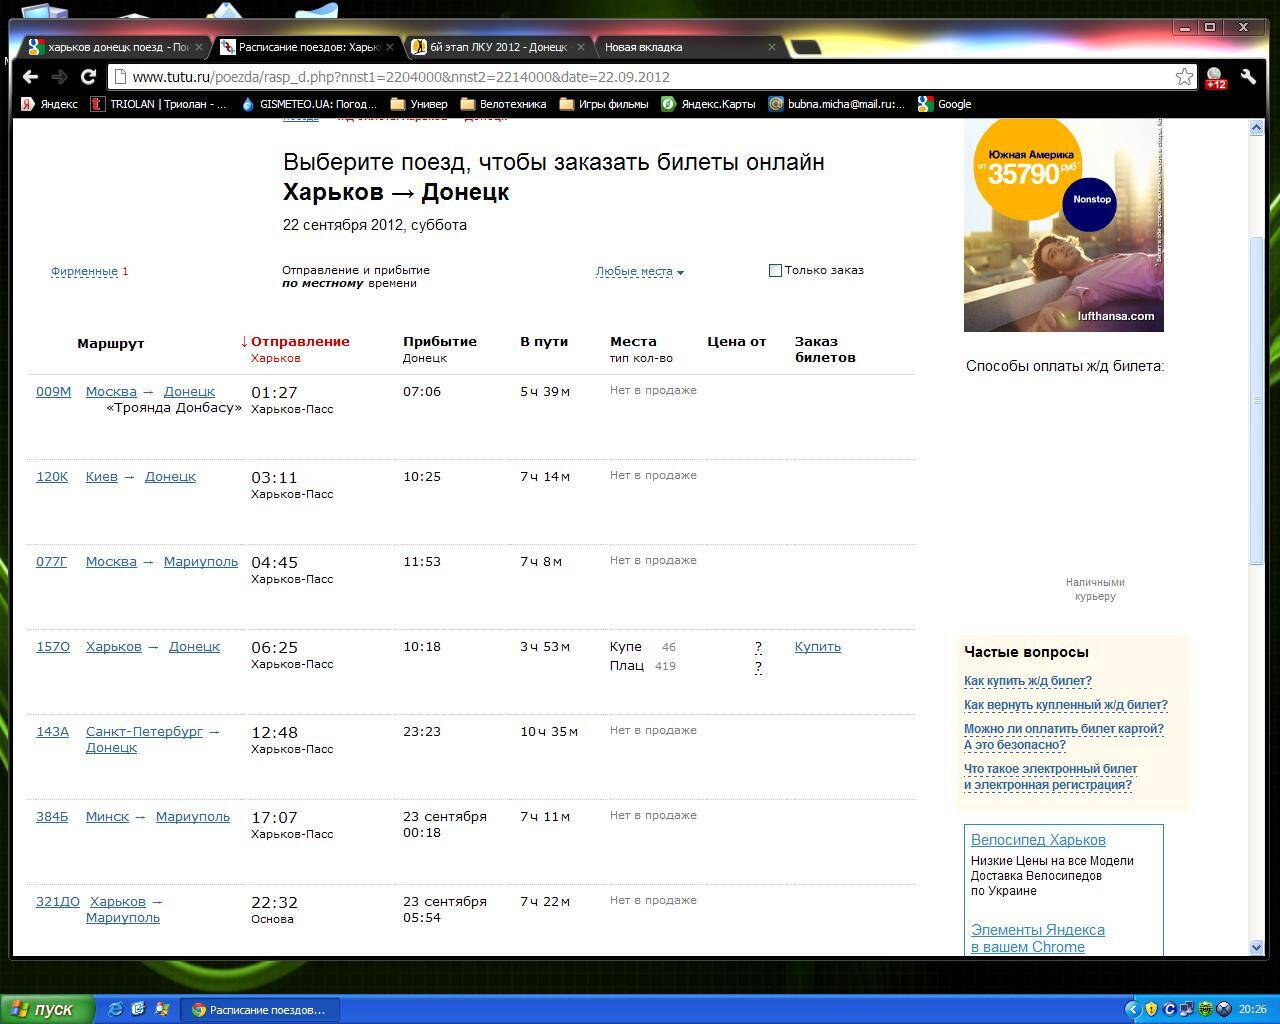Click the Фирменные filter link
The width and height of the screenshot is (1280, 1024).
pyautogui.click(x=84, y=271)
